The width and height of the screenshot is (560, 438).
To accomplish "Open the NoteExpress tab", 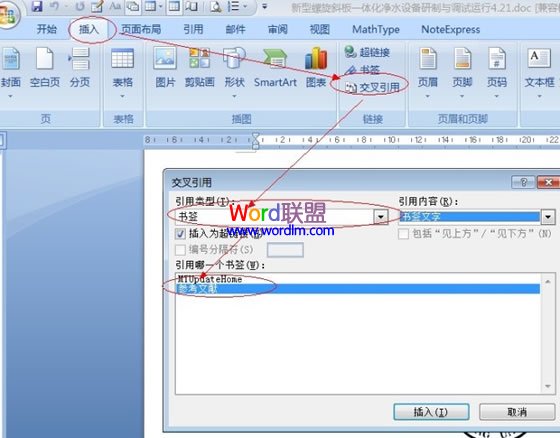I will coord(451,29).
